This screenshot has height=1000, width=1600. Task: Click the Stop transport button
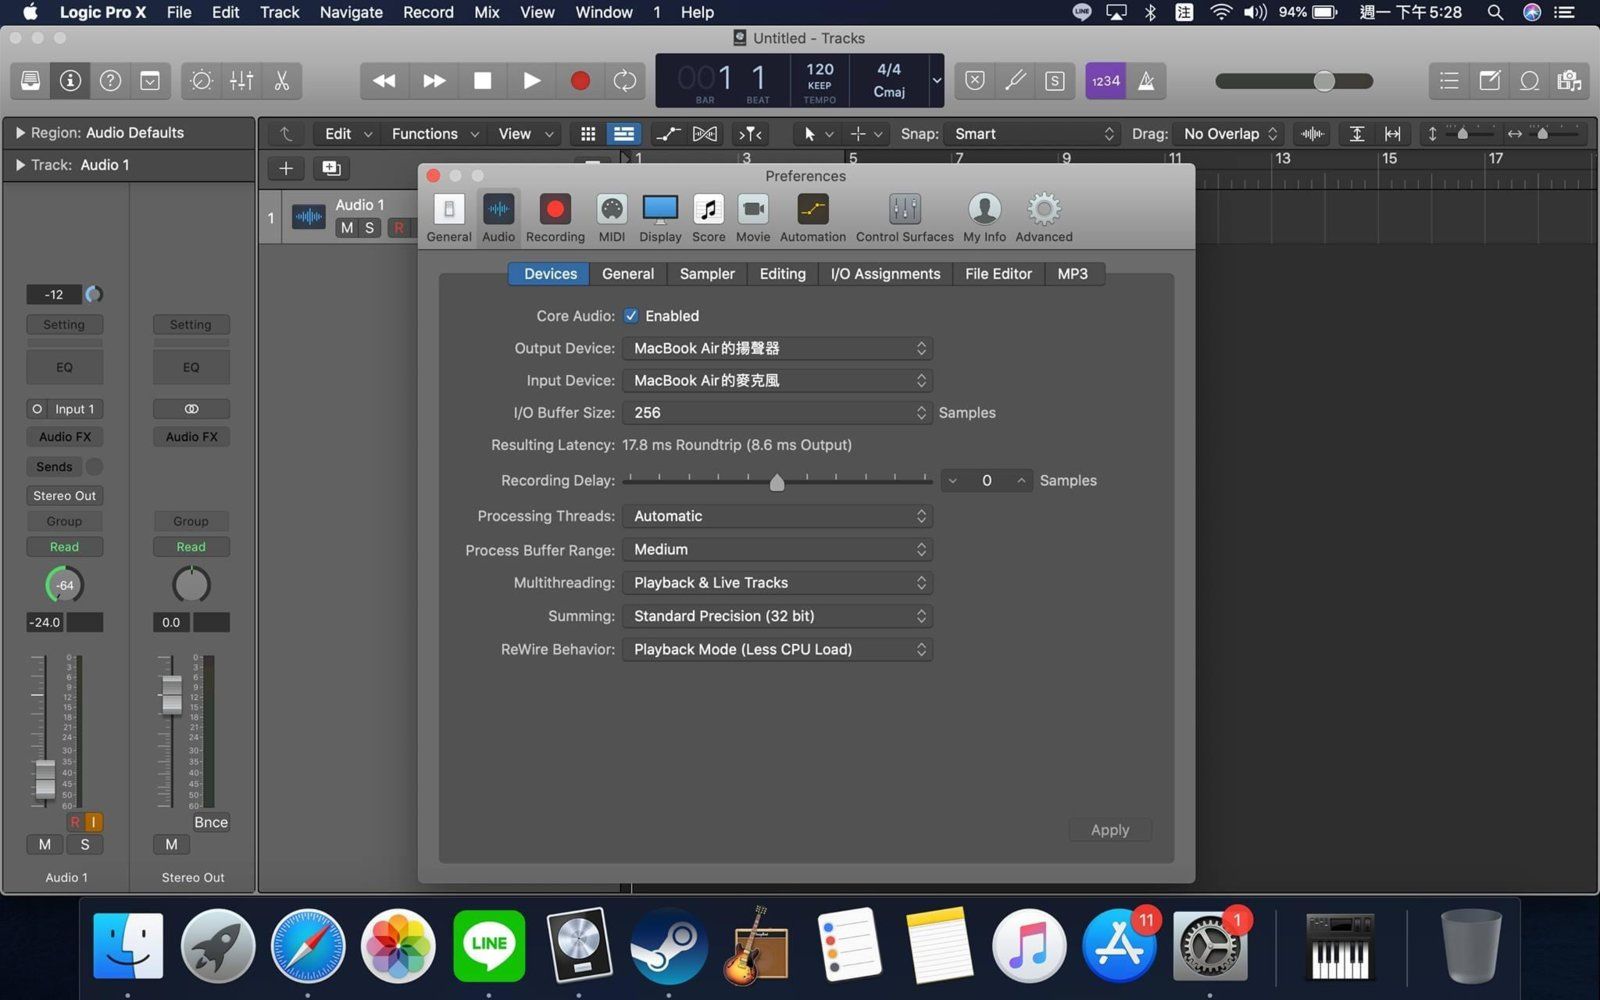(x=482, y=81)
